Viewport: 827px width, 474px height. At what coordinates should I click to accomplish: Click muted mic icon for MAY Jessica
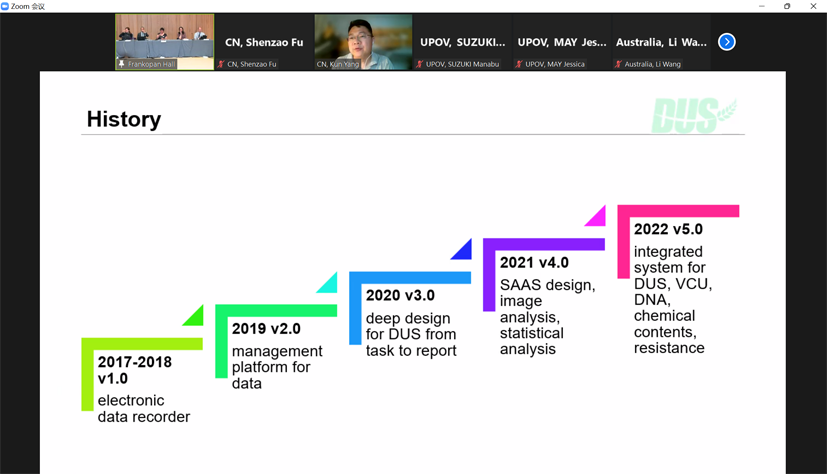519,64
